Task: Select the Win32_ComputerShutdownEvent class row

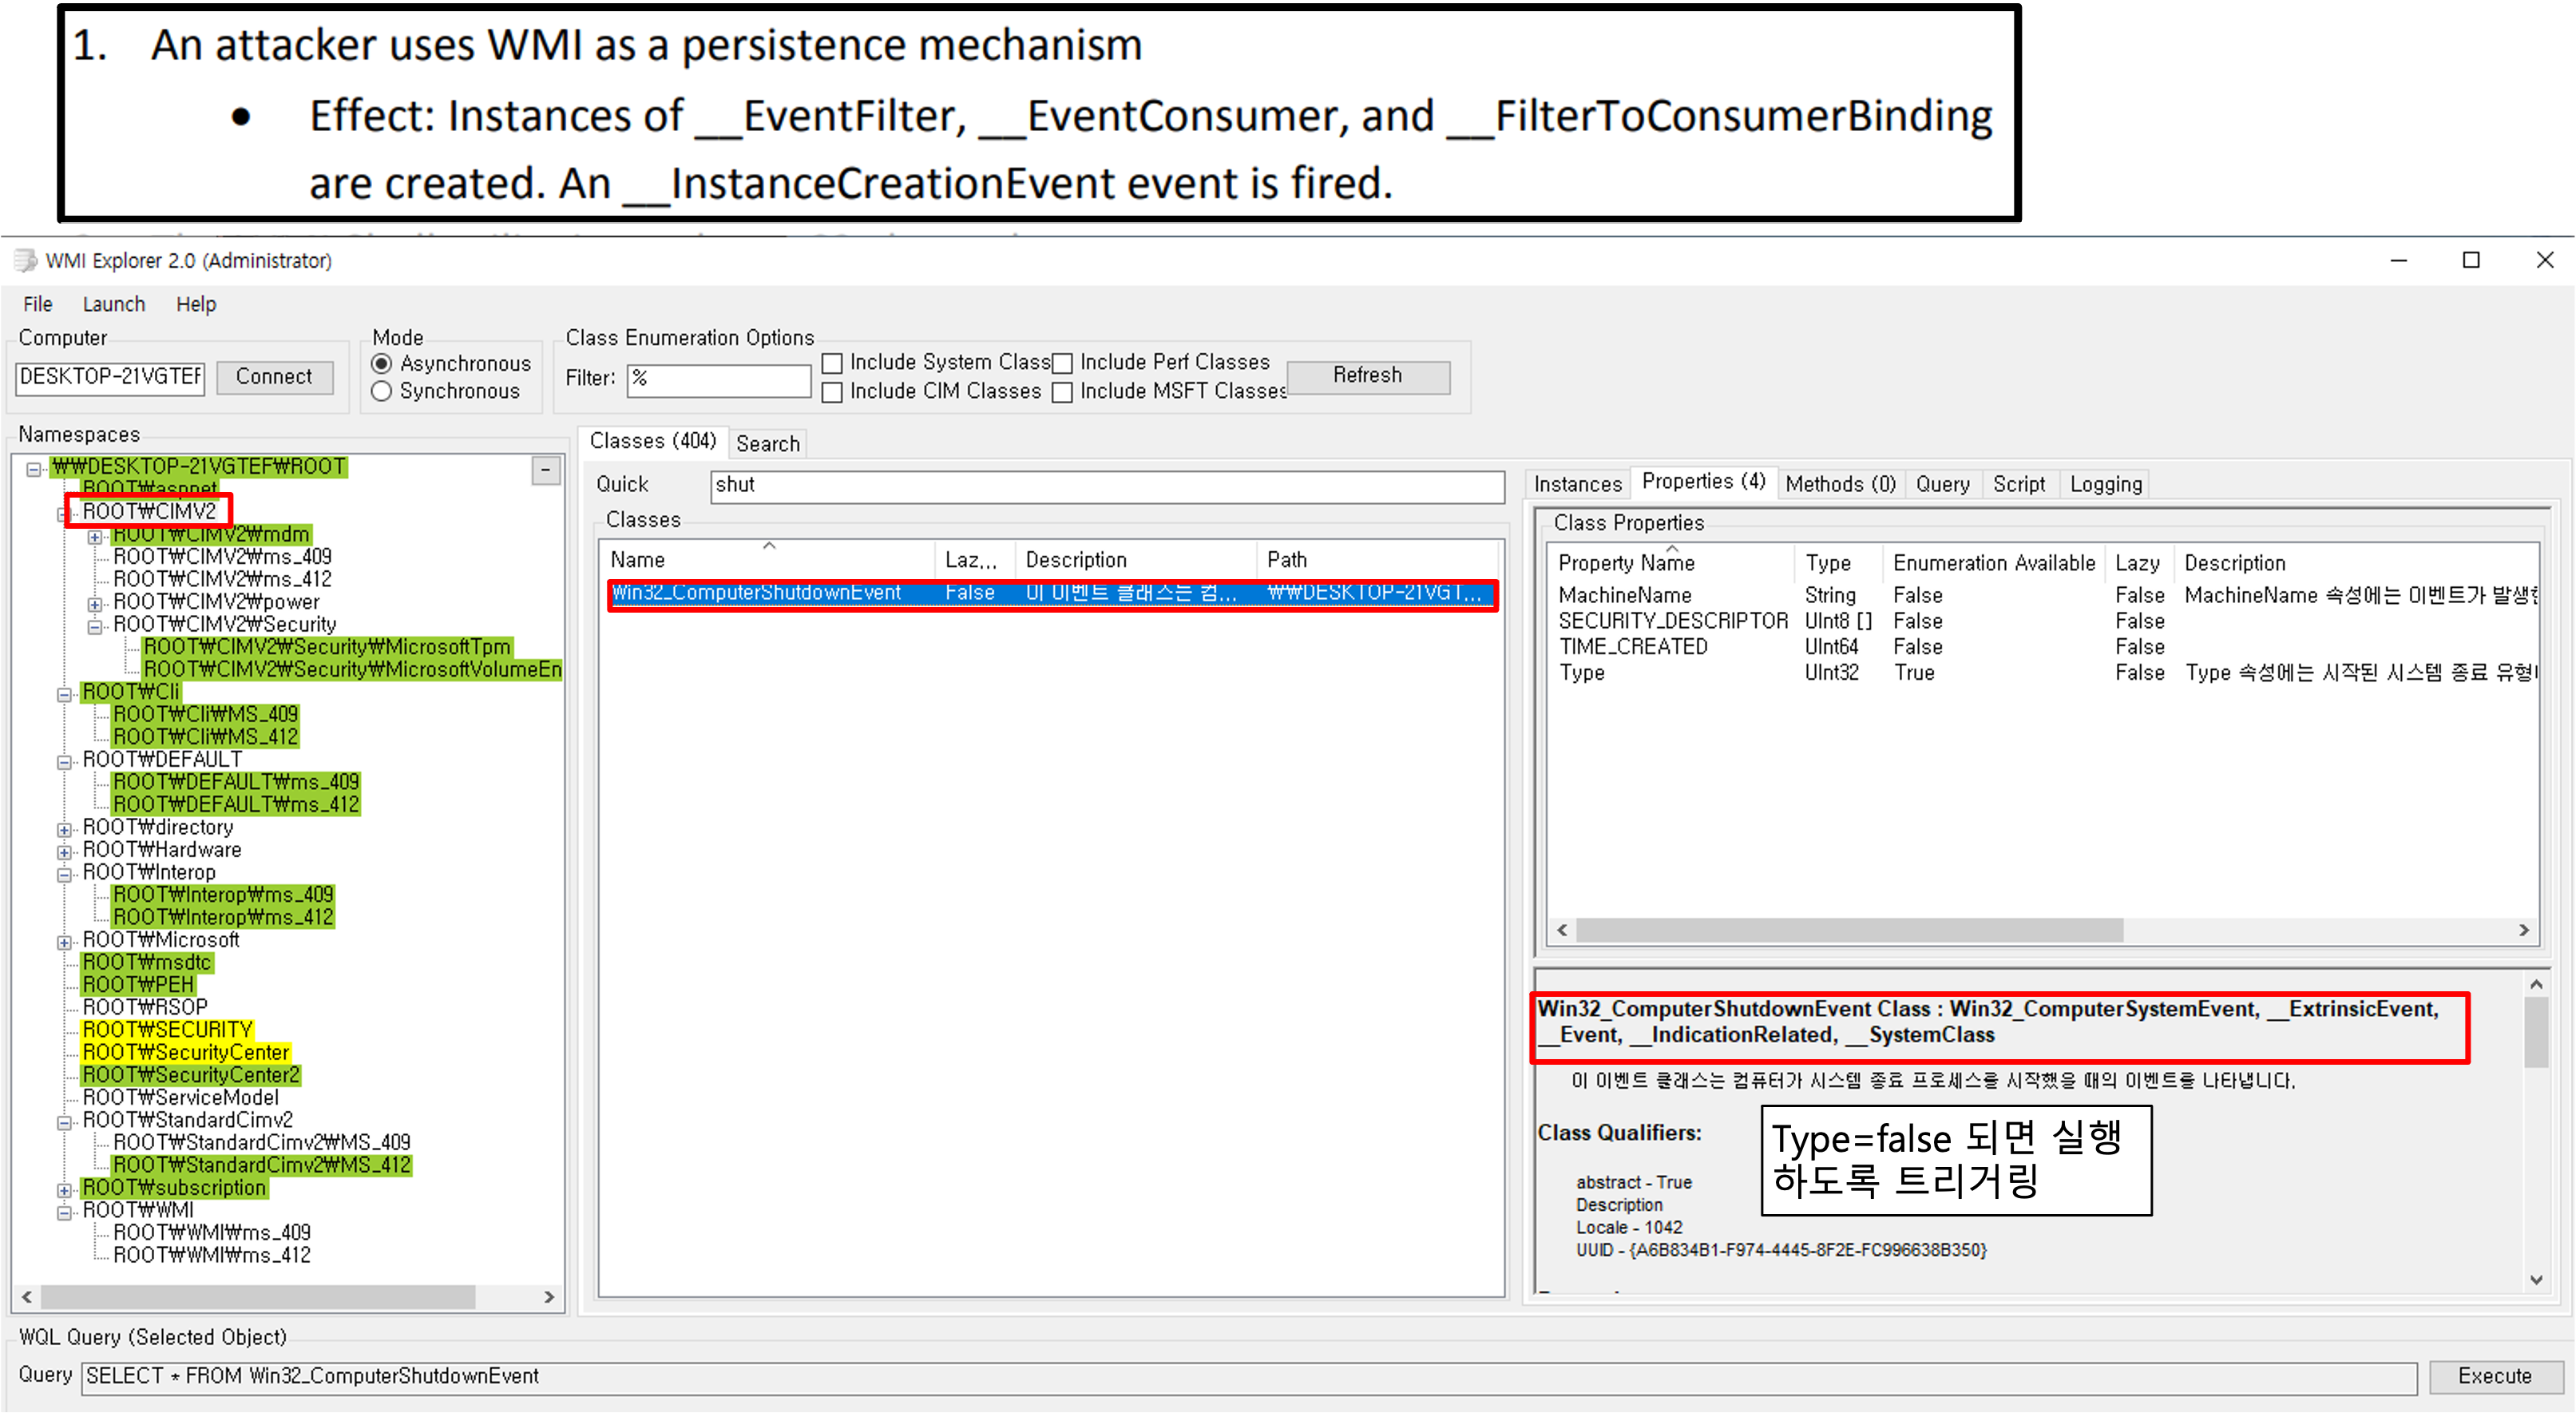Action: tap(1052, 594)
